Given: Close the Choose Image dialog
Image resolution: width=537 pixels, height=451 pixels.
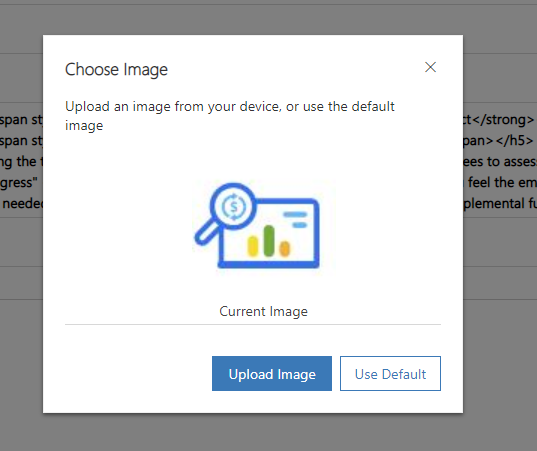Looking at the screenshot, I should [x=430, y=67].
